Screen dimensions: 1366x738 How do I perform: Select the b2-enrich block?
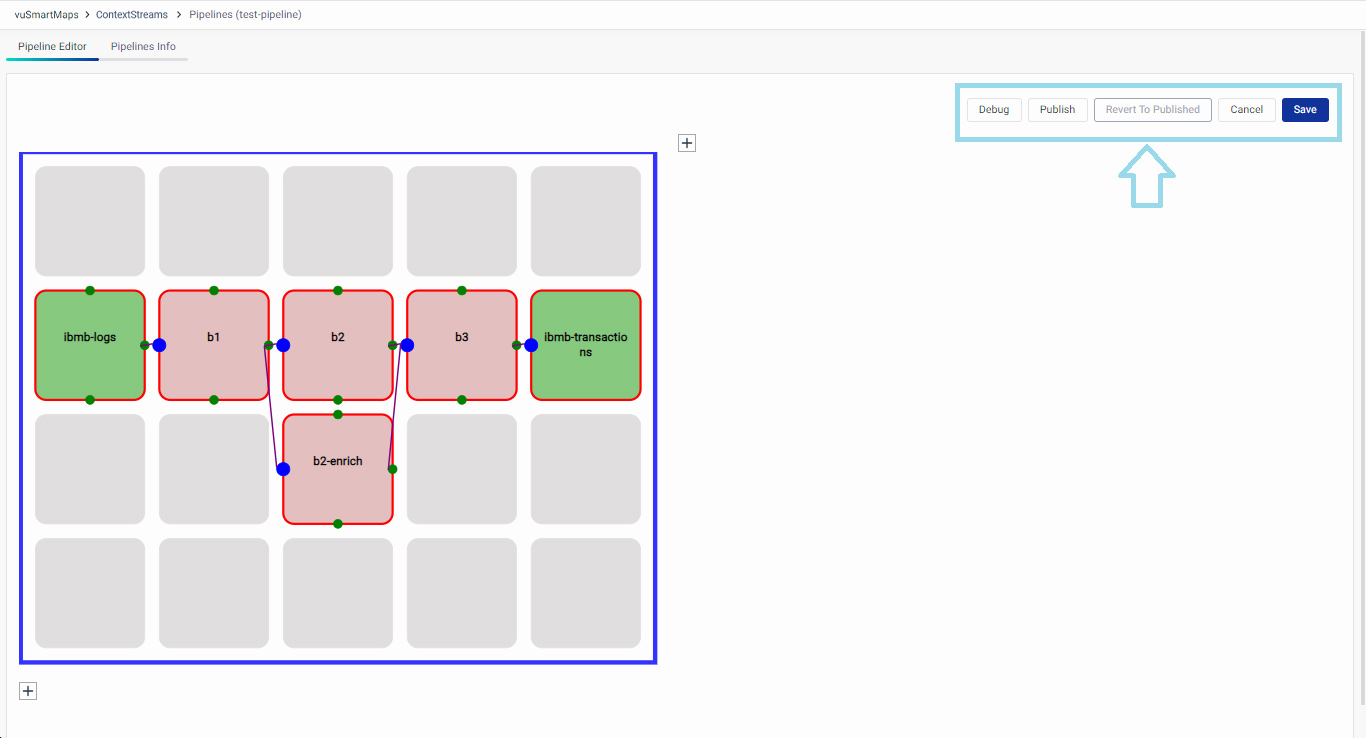click(x=338, y=462)
